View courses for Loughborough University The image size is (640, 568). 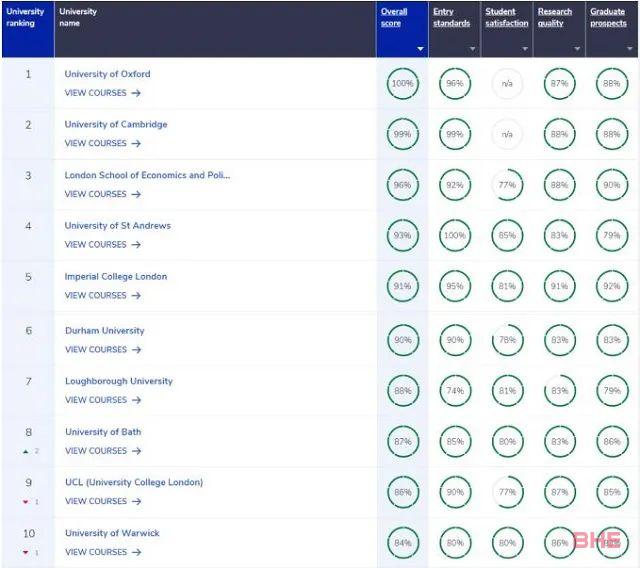(103, 400)
